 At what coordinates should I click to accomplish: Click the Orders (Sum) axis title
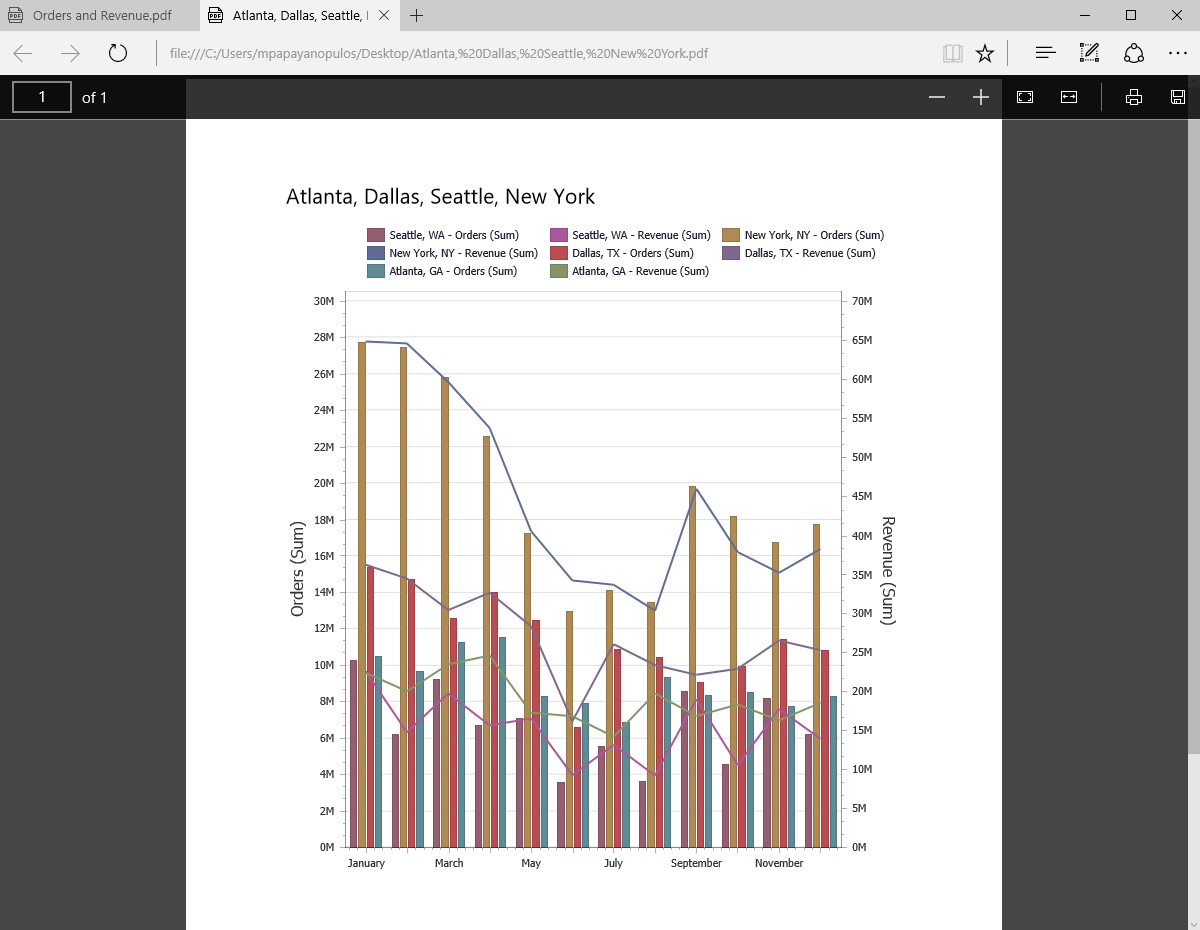click(298, 568)
